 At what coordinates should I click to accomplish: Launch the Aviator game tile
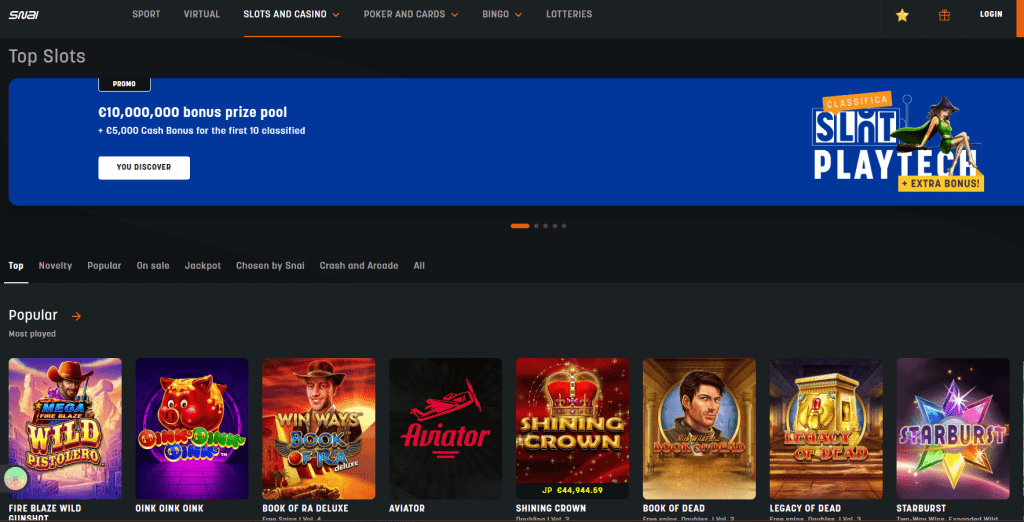(445, 429)
